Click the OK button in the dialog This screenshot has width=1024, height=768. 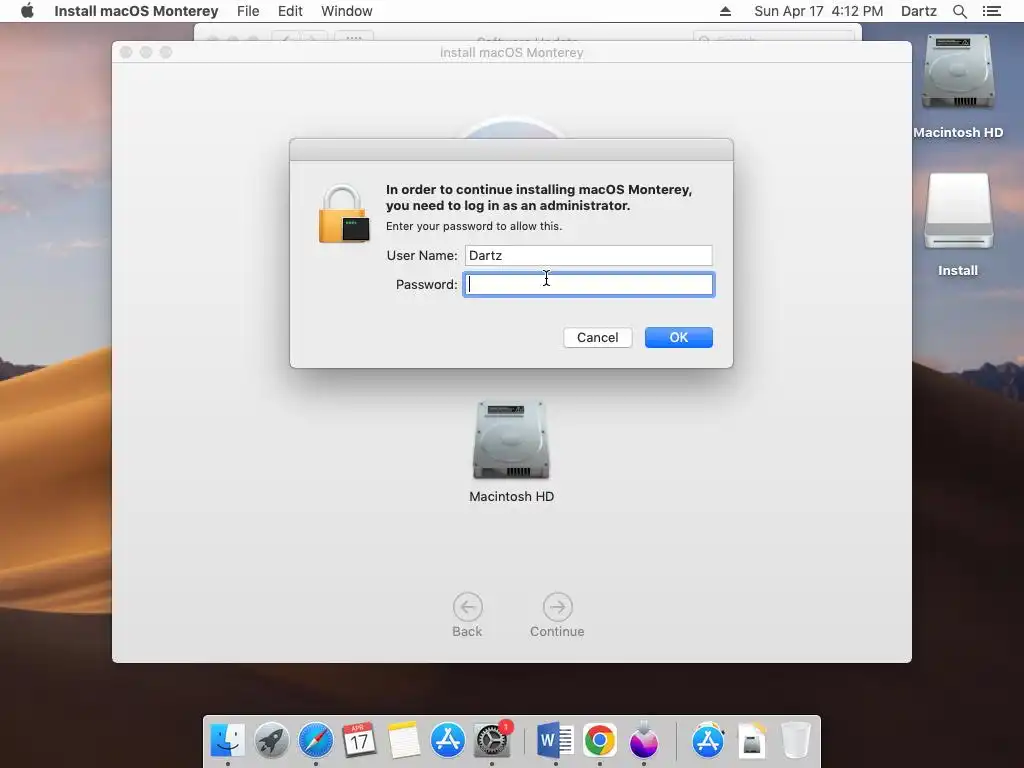click(679, 338)
